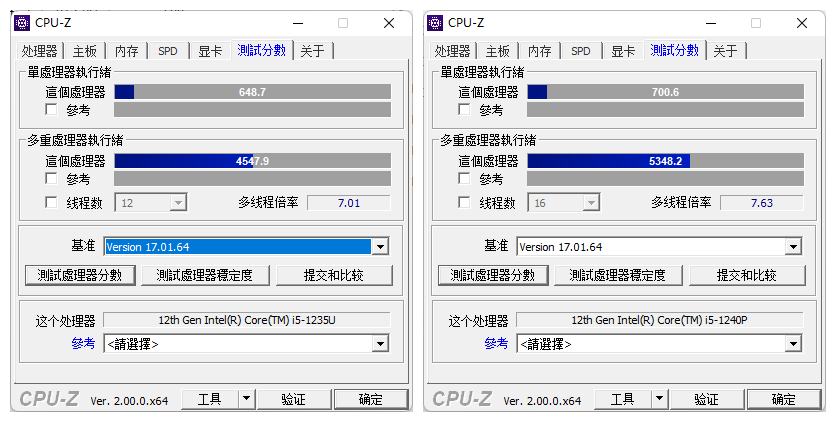Open SPD tab in right CPU-Z window
Image resolution: width=836 pixels, height=422 pixels.
pos(581,51)
